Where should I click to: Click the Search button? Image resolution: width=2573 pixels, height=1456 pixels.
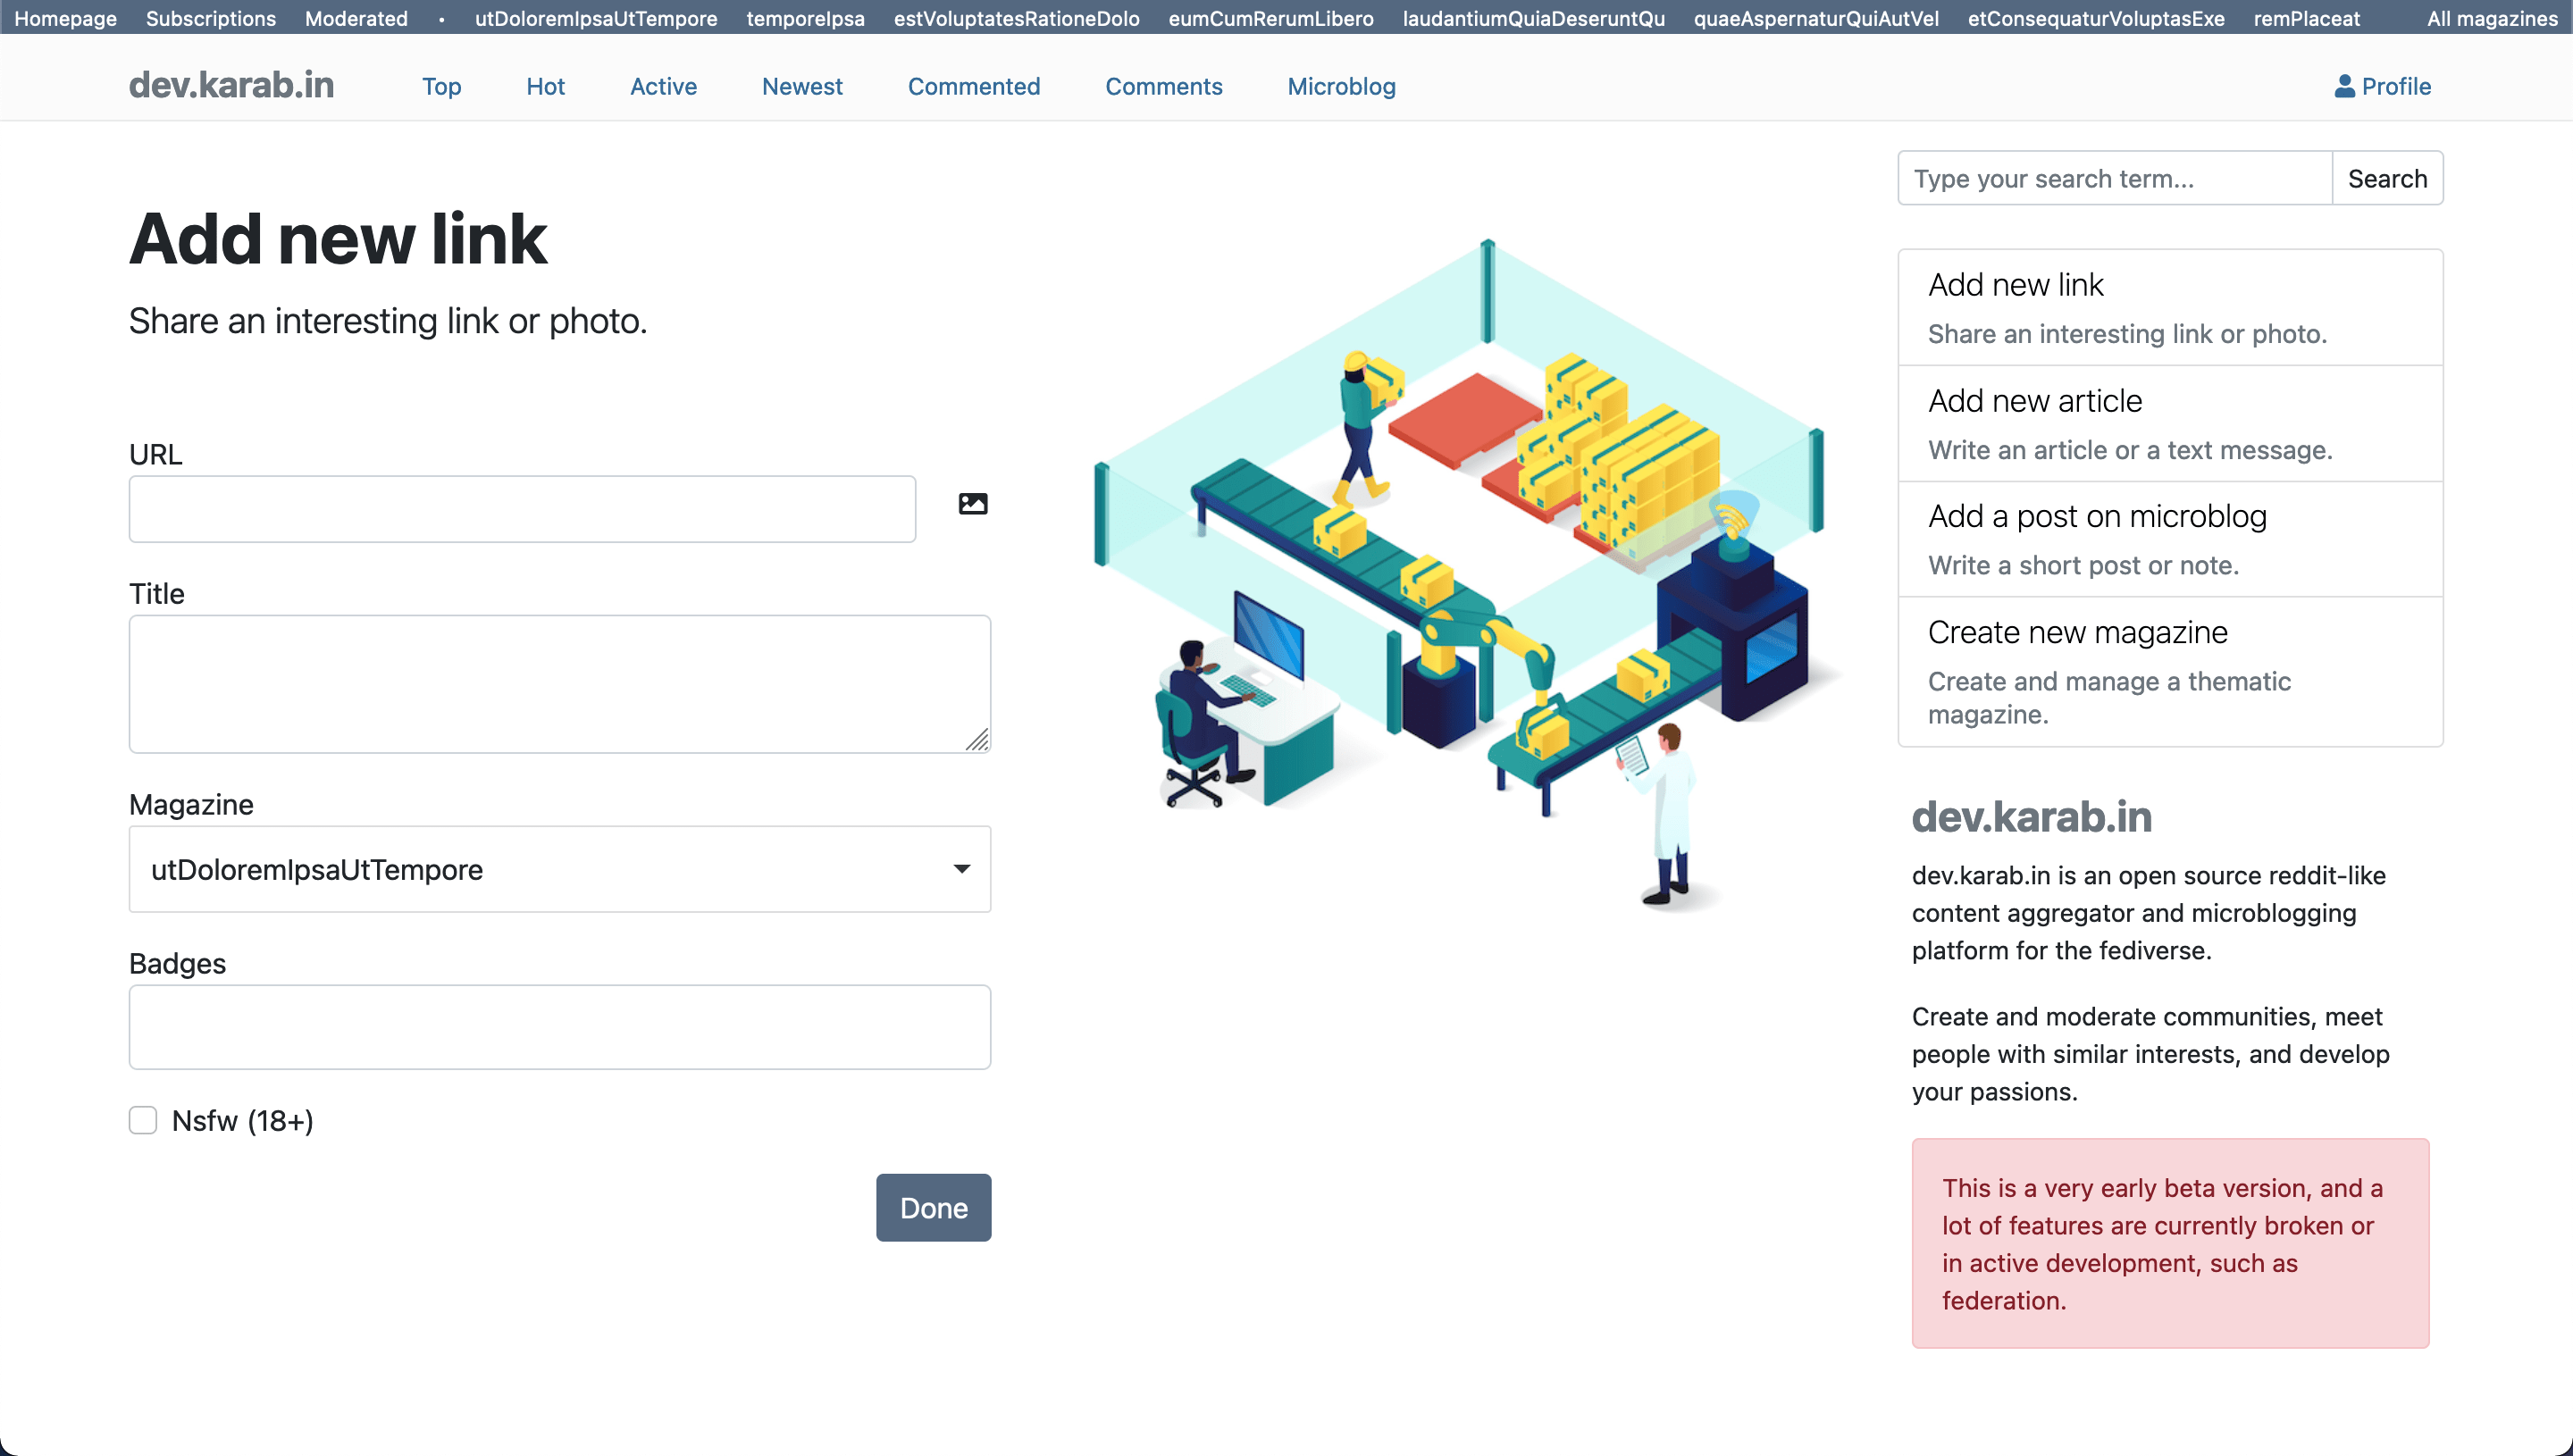pos(2386,179)
